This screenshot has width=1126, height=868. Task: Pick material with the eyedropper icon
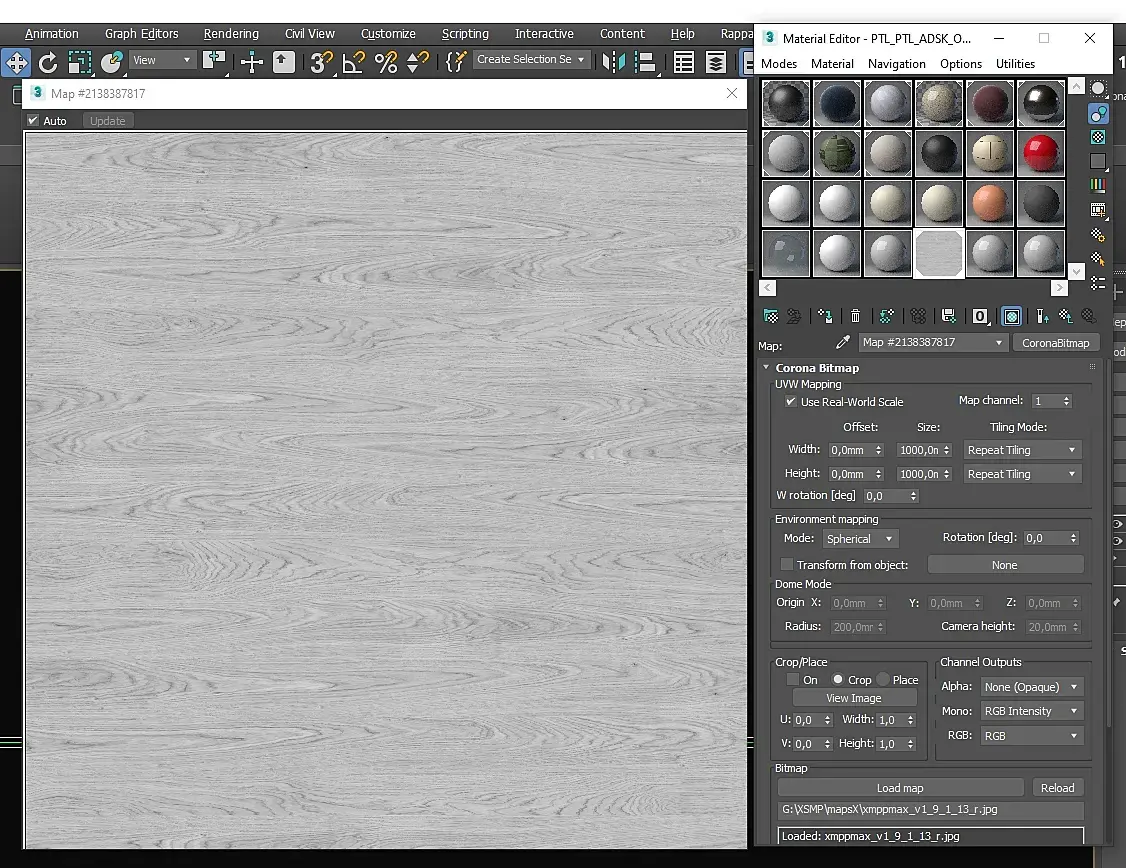843,342
